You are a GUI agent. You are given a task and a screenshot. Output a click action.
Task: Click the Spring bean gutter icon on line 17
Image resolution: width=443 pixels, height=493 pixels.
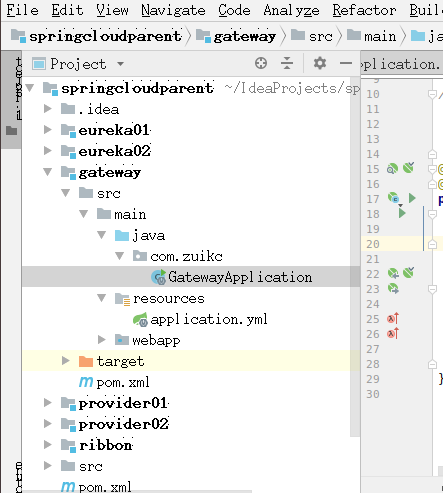(x=393, y=198)
